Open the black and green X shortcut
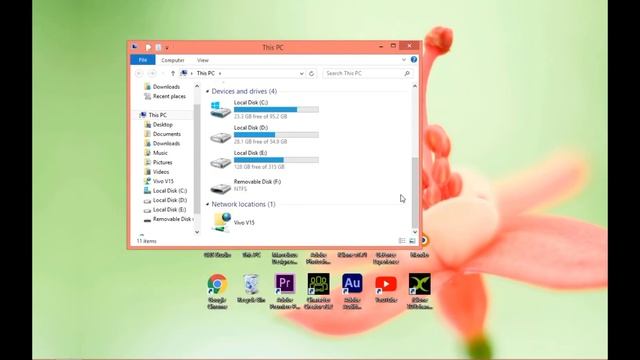The width and height of the screenshot is (640, 360). (x=420, y=284)
